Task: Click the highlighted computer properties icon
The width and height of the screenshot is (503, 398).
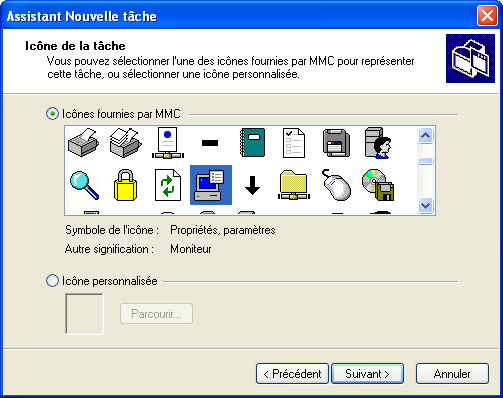Action: pos(211,185)
